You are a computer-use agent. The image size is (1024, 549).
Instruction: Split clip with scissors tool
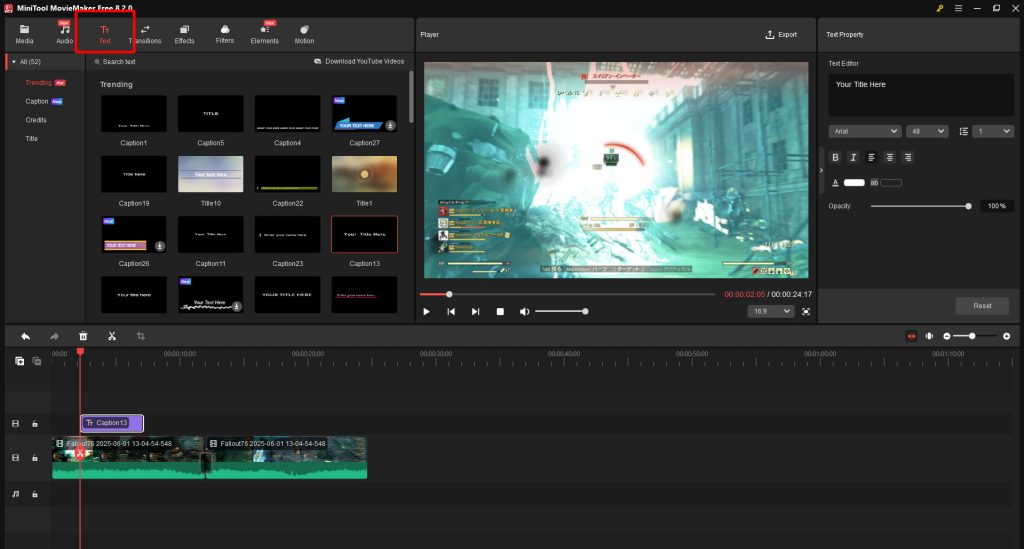point(112,336)
